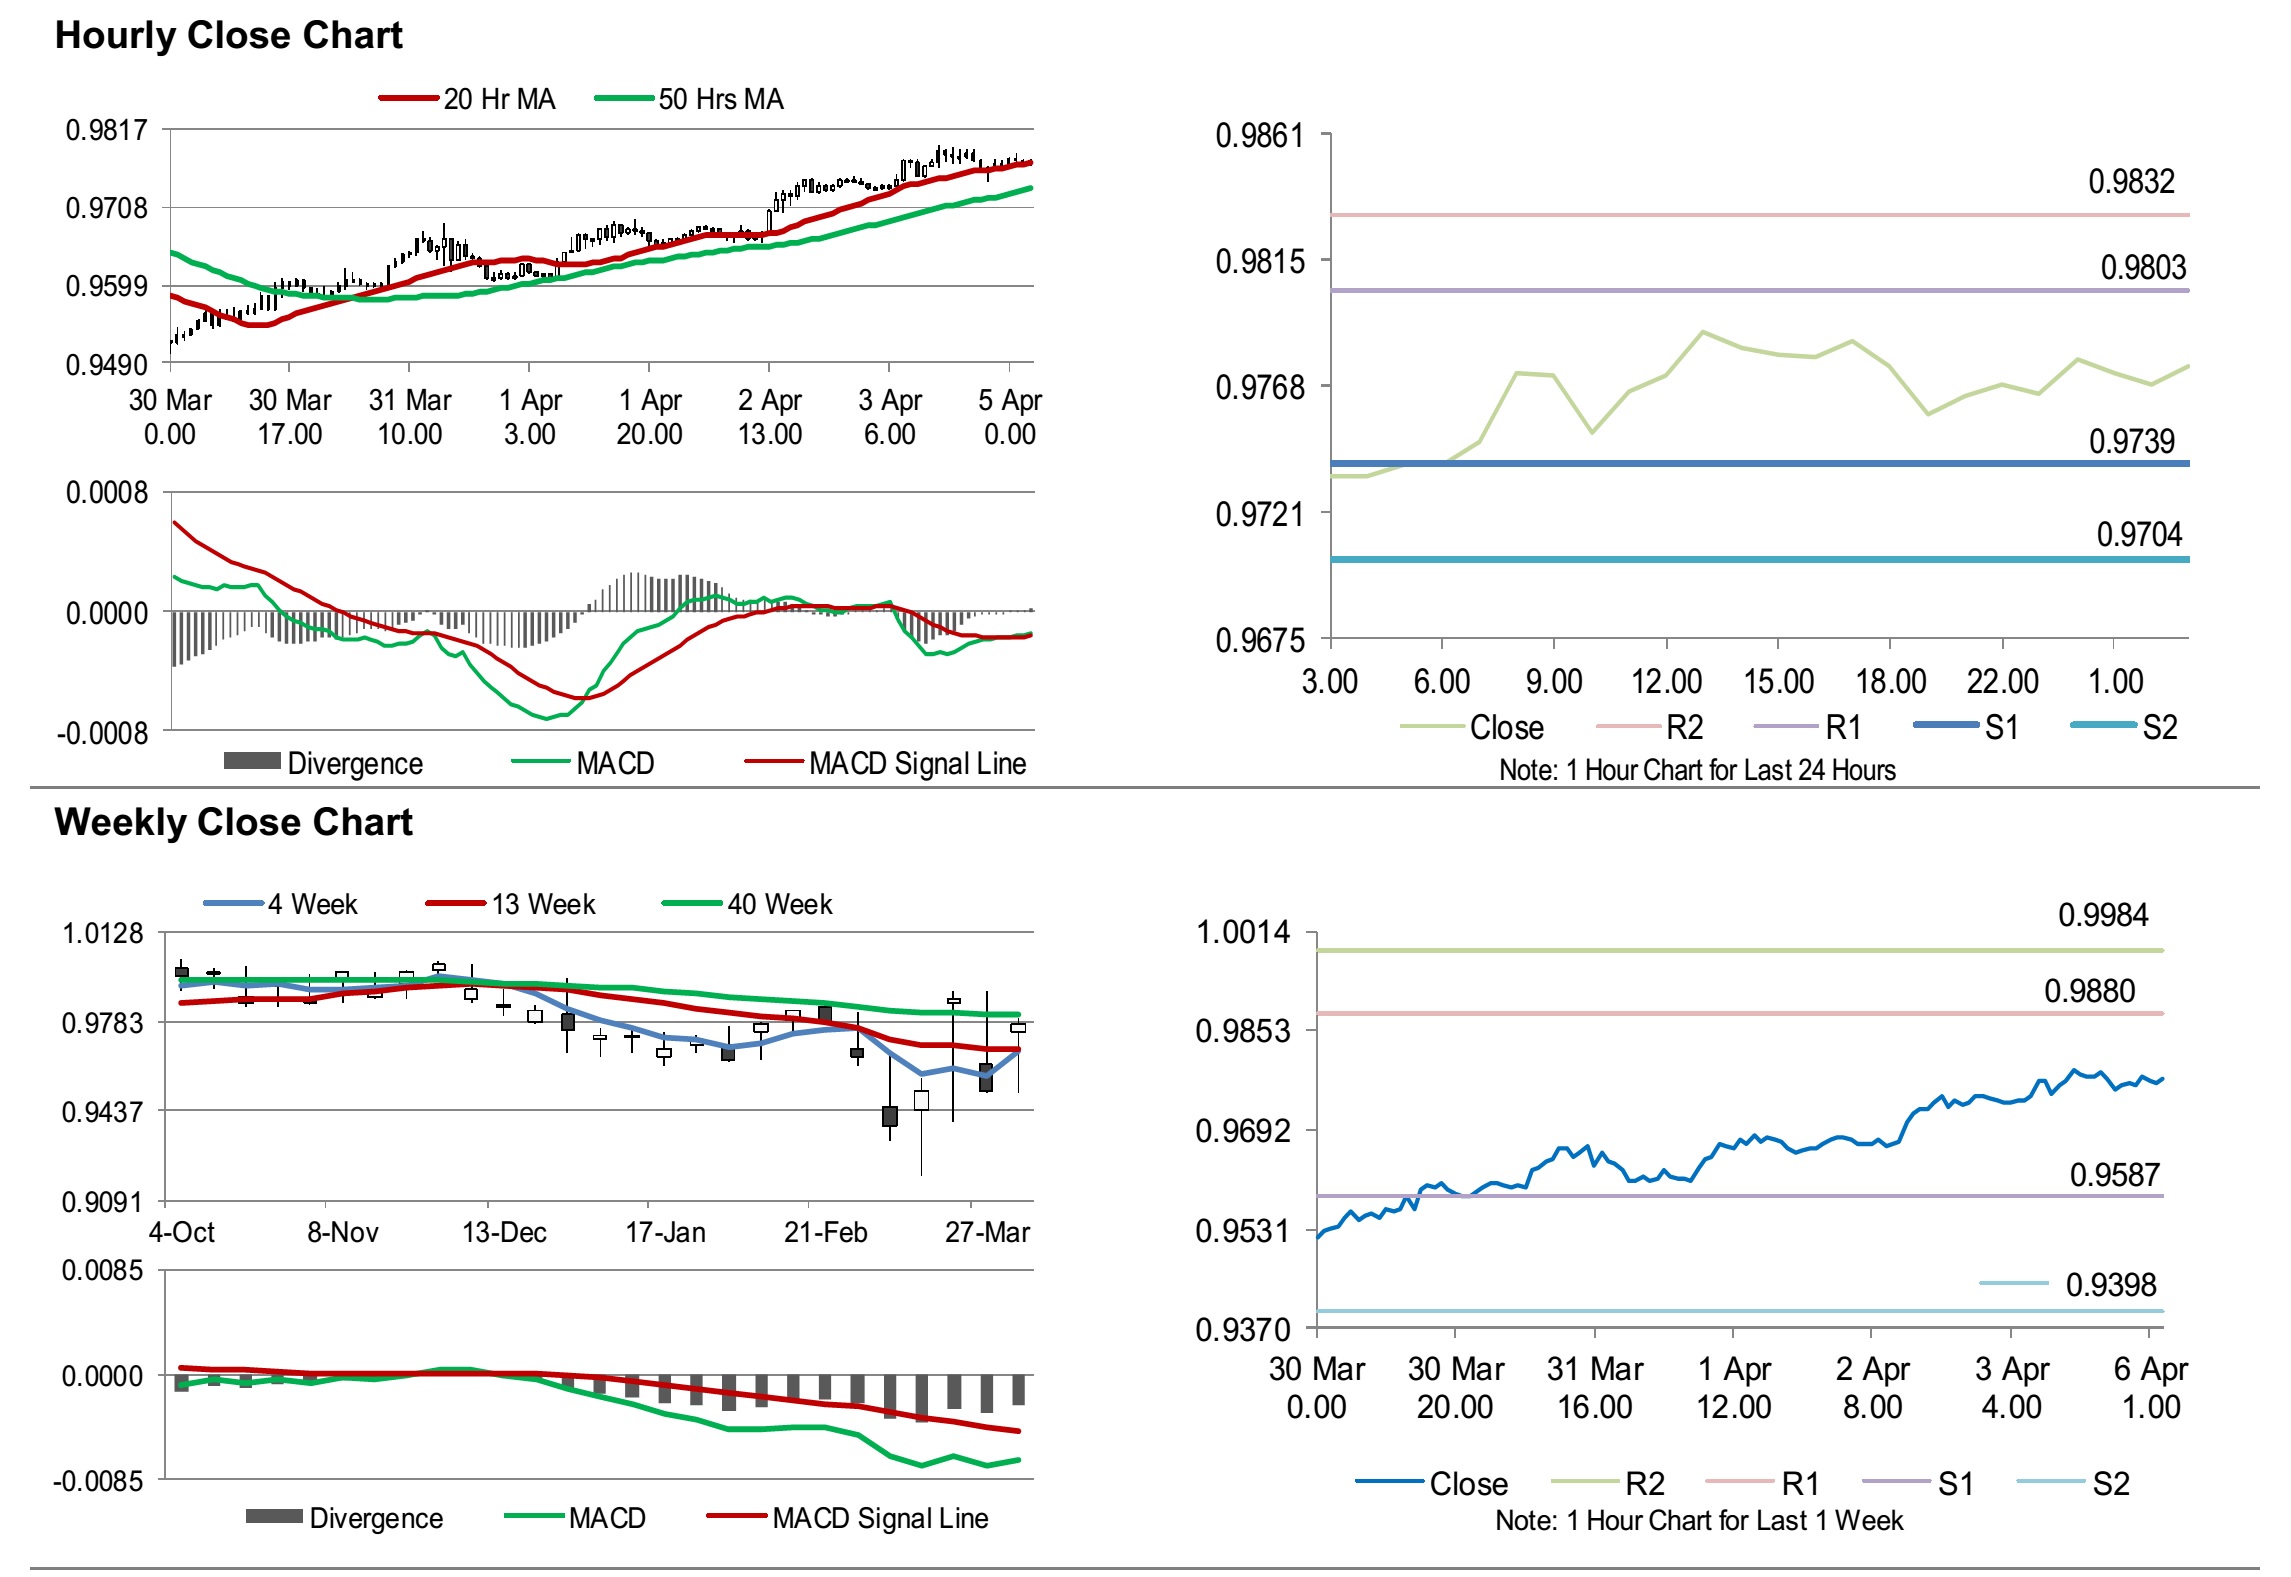Click the 0.9398 S2 level label
The height and width of the screenshot is (1577, 2291).
coord(2110,1284)
